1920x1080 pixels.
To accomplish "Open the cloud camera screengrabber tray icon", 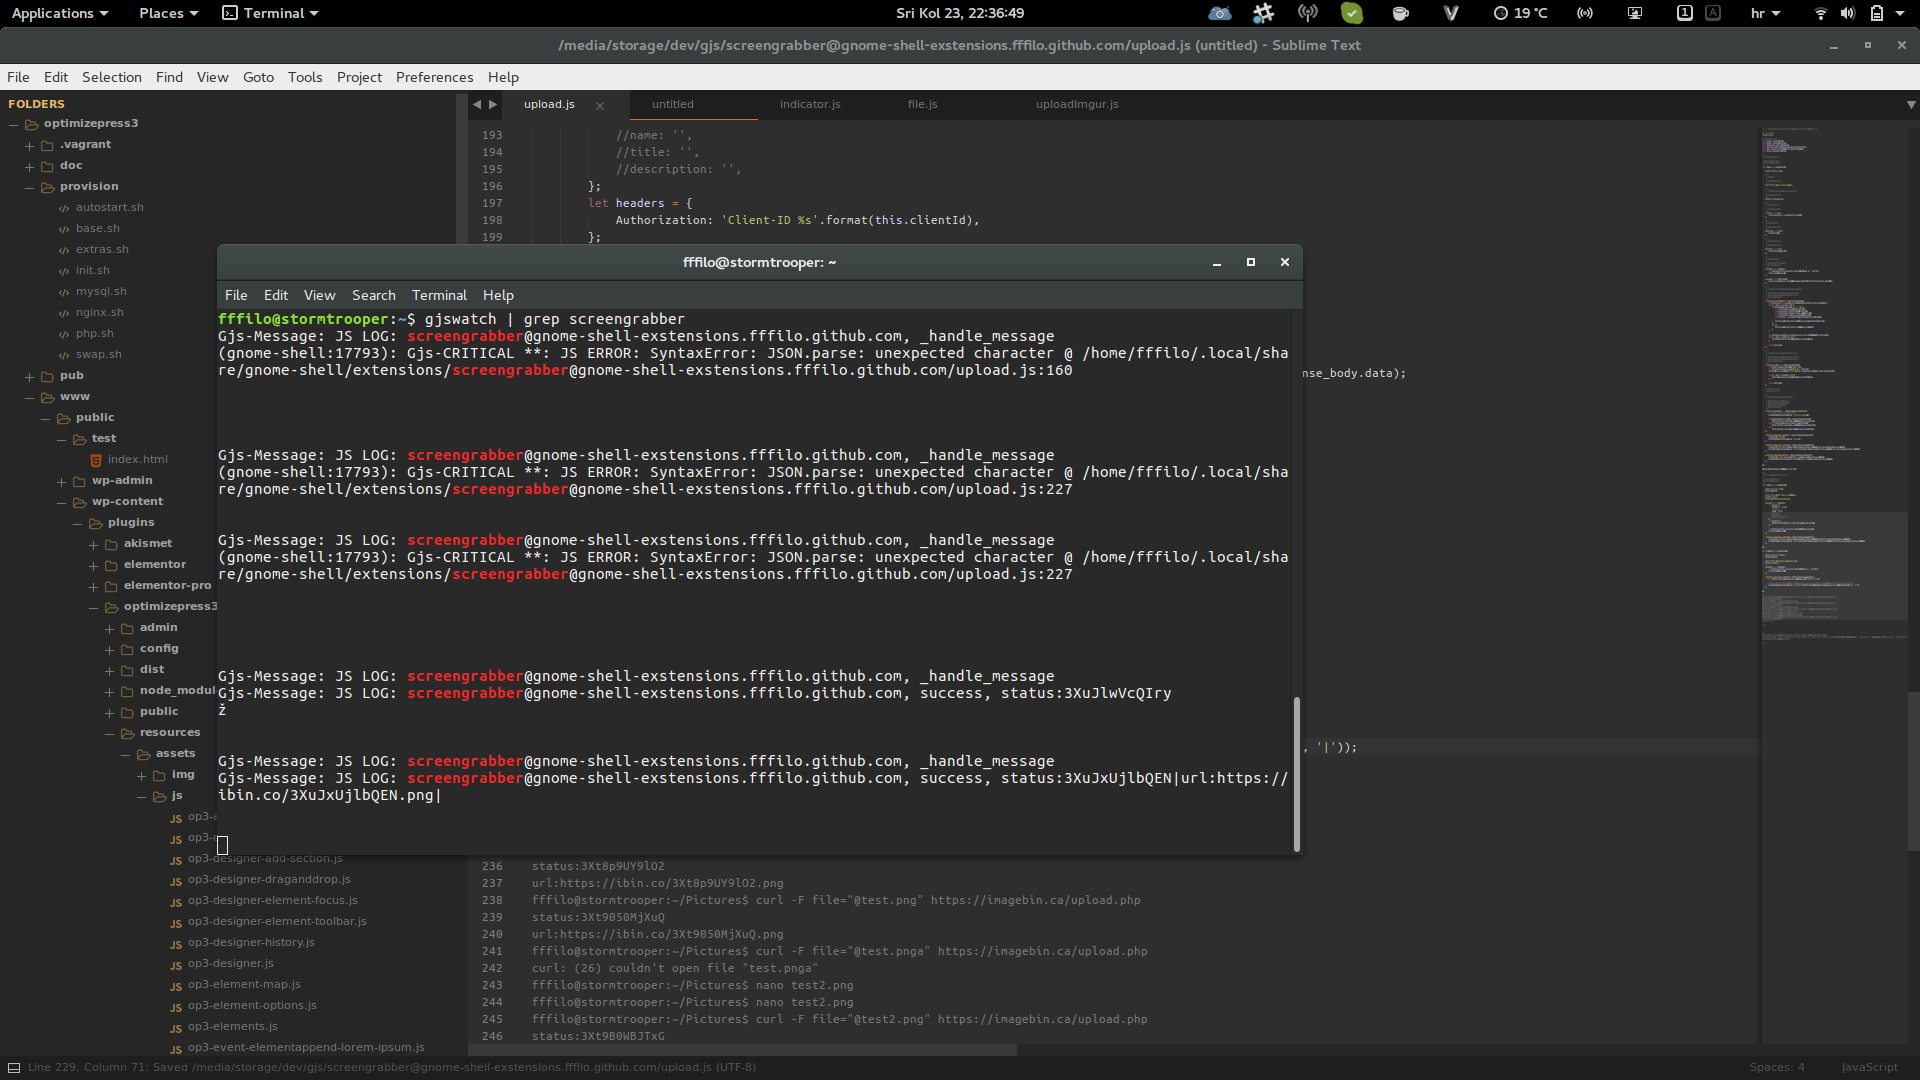I will (x=1219, y=13).
